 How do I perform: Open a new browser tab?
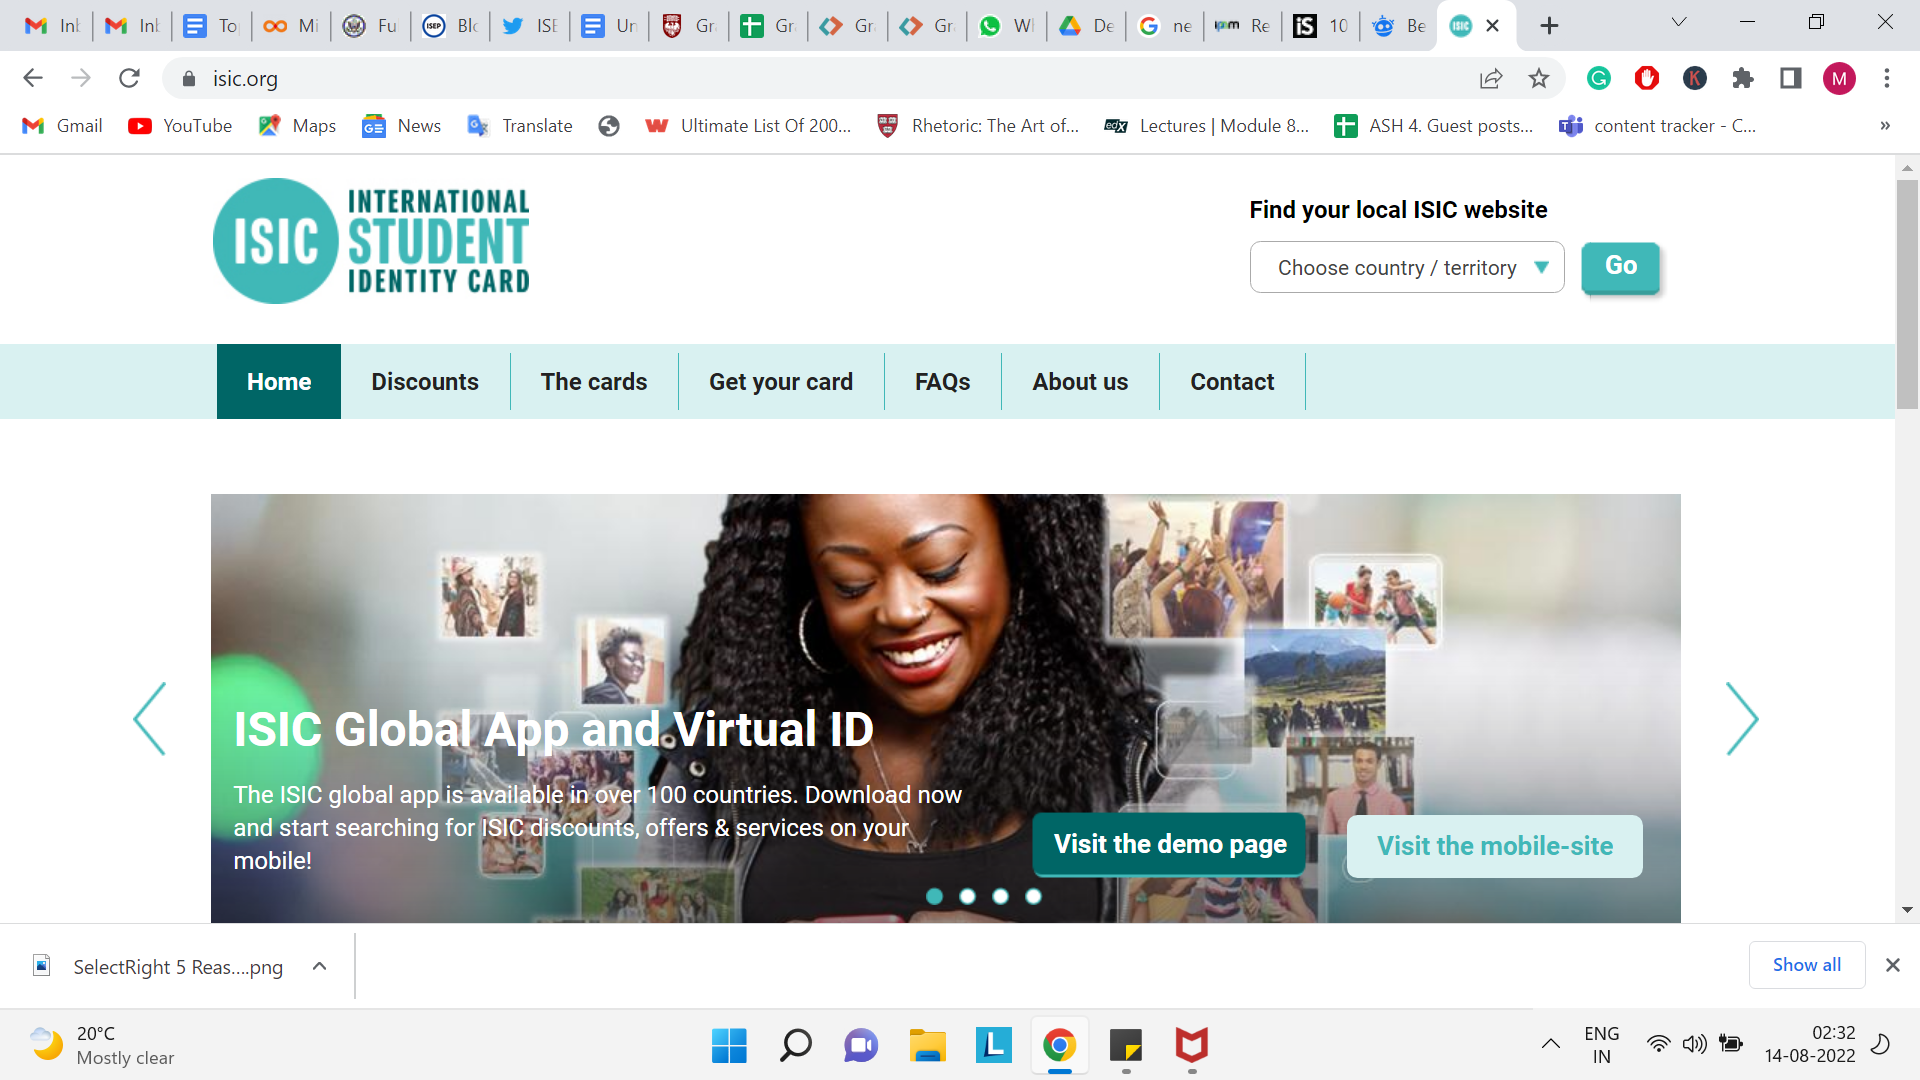(x=1549, y=26)
